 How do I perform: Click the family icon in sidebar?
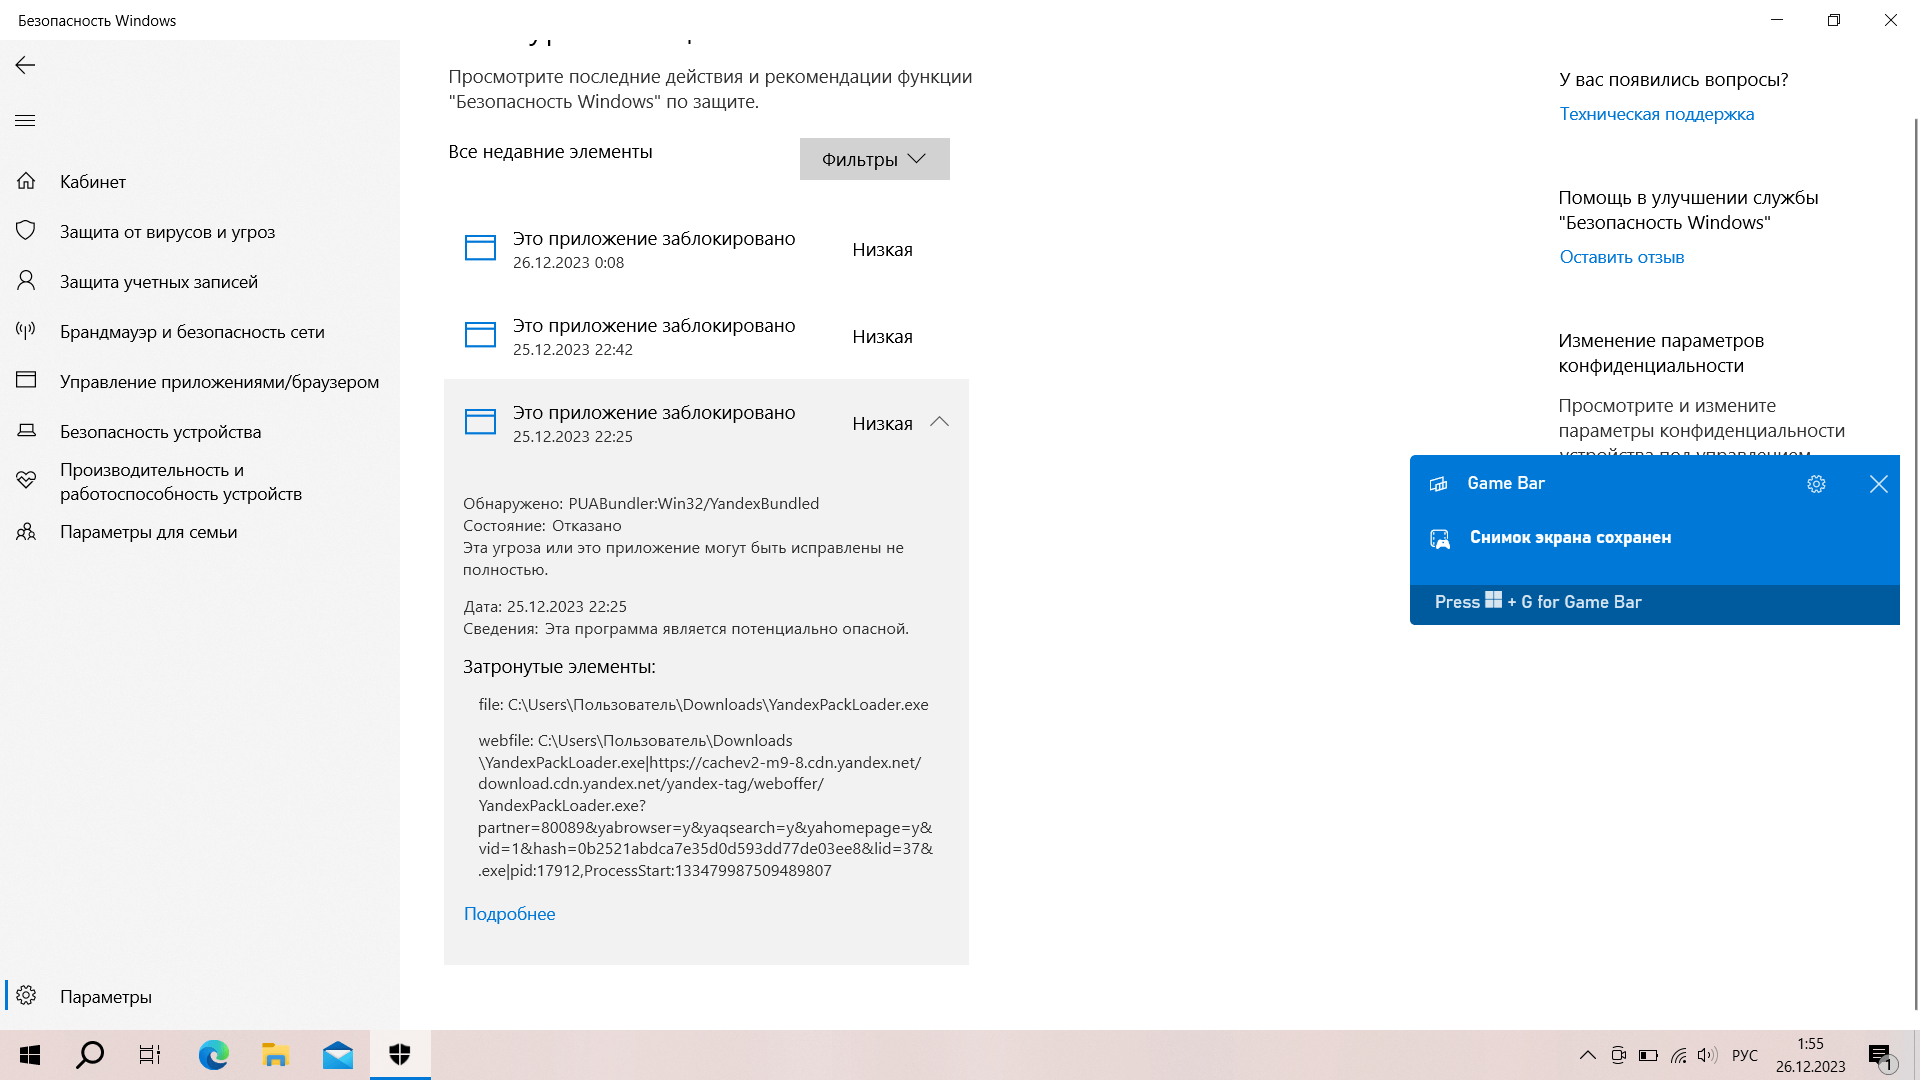point(26,531)
